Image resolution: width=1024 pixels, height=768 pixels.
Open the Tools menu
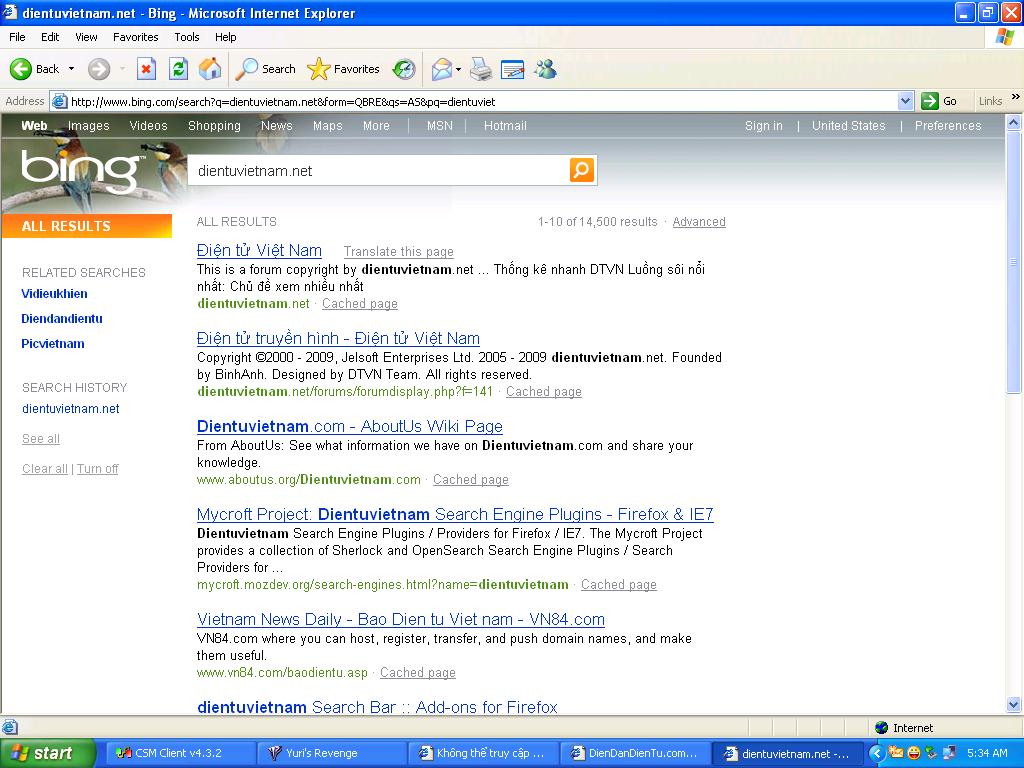tap(187, 37)
